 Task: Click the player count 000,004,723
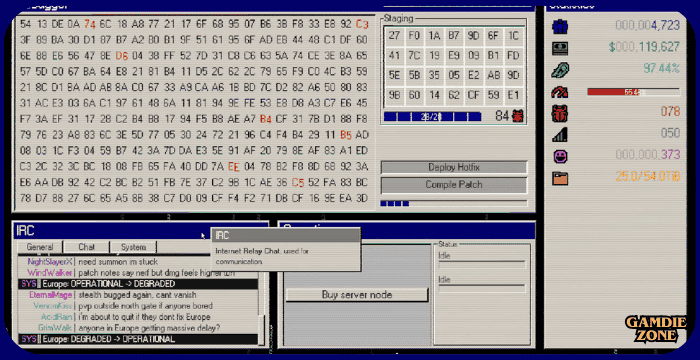[647, 25]
